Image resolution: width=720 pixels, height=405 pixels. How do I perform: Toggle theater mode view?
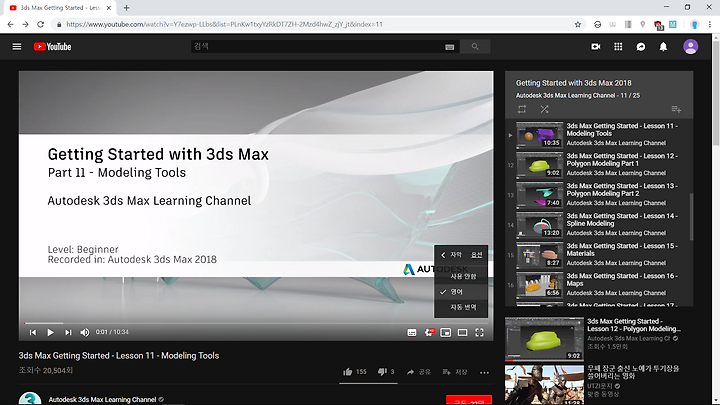pos(462,332)
